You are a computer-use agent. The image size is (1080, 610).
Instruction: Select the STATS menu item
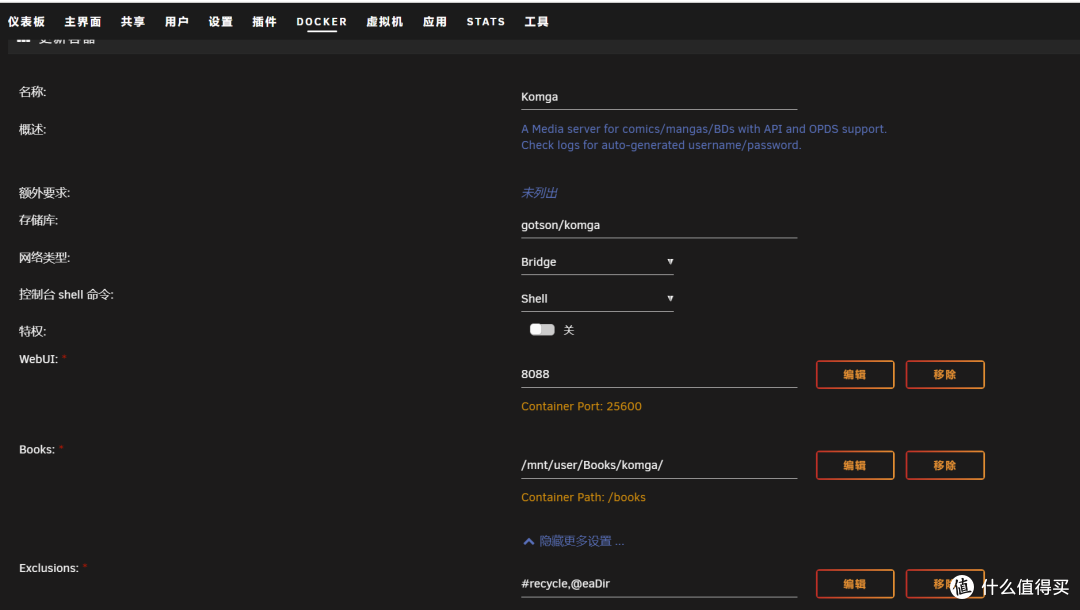(x=485, y=22)
